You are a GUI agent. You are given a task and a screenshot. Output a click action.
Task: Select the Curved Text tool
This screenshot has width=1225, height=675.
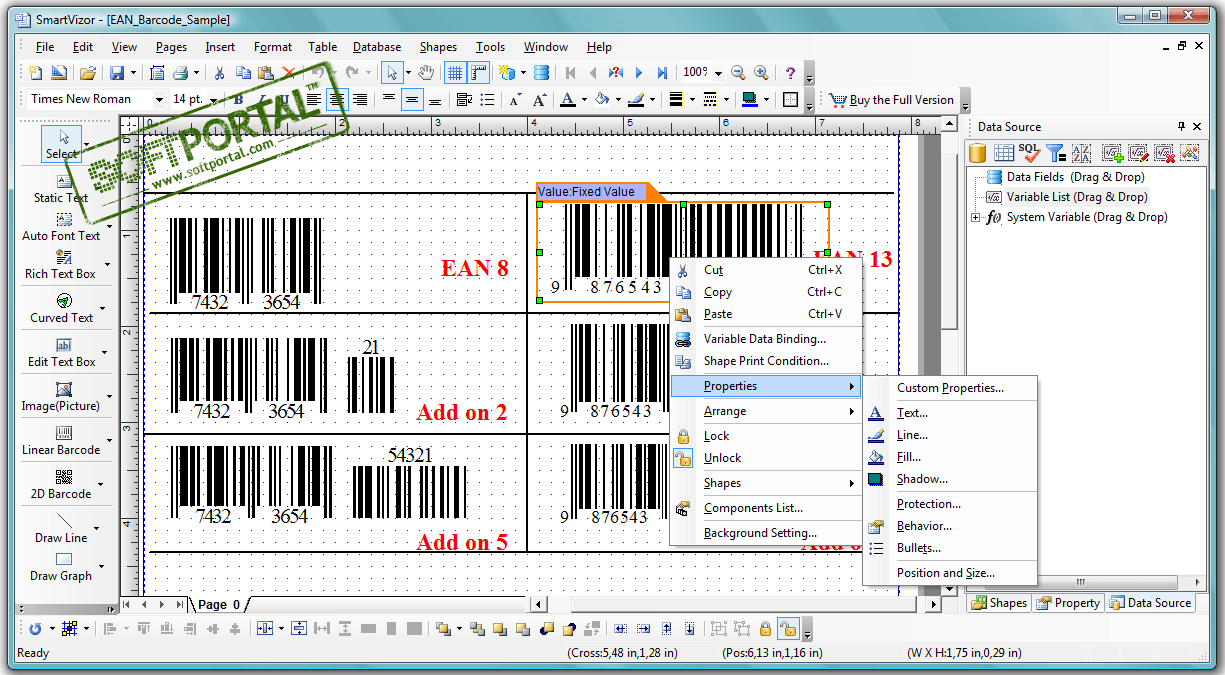[x=61, y=309]
